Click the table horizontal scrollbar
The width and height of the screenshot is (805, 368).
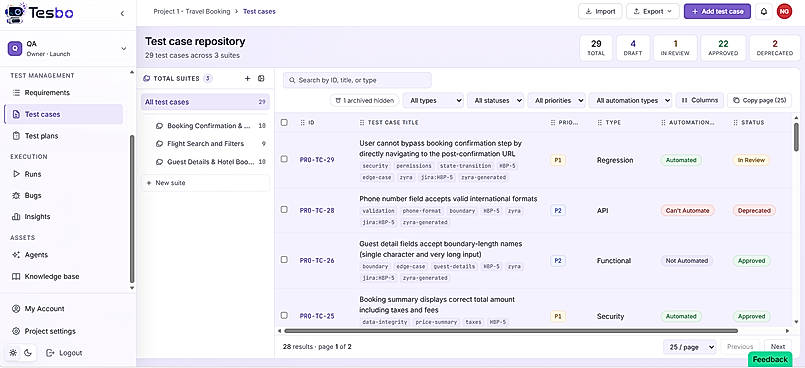coord(511,331)
